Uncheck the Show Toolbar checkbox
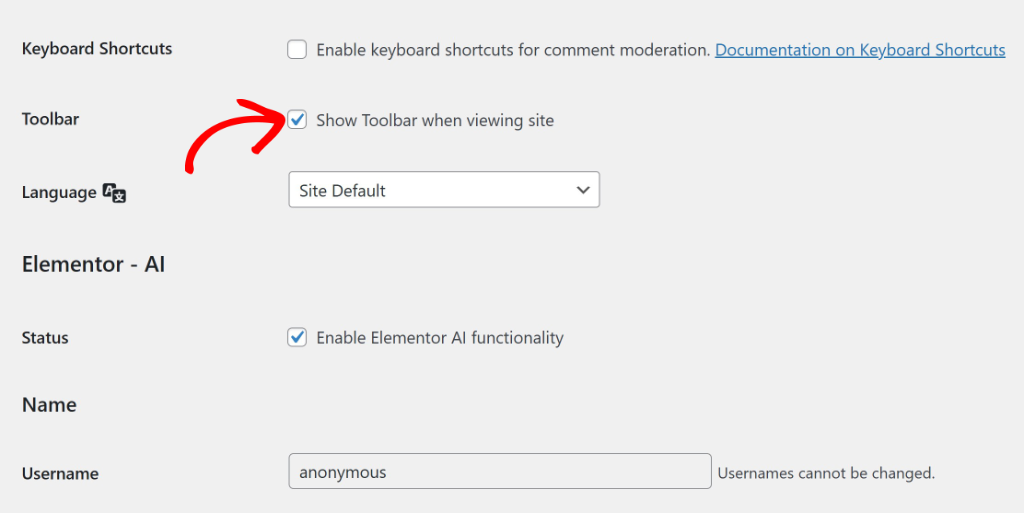Viewport: 1024px width, 513px height. point(297,120)
